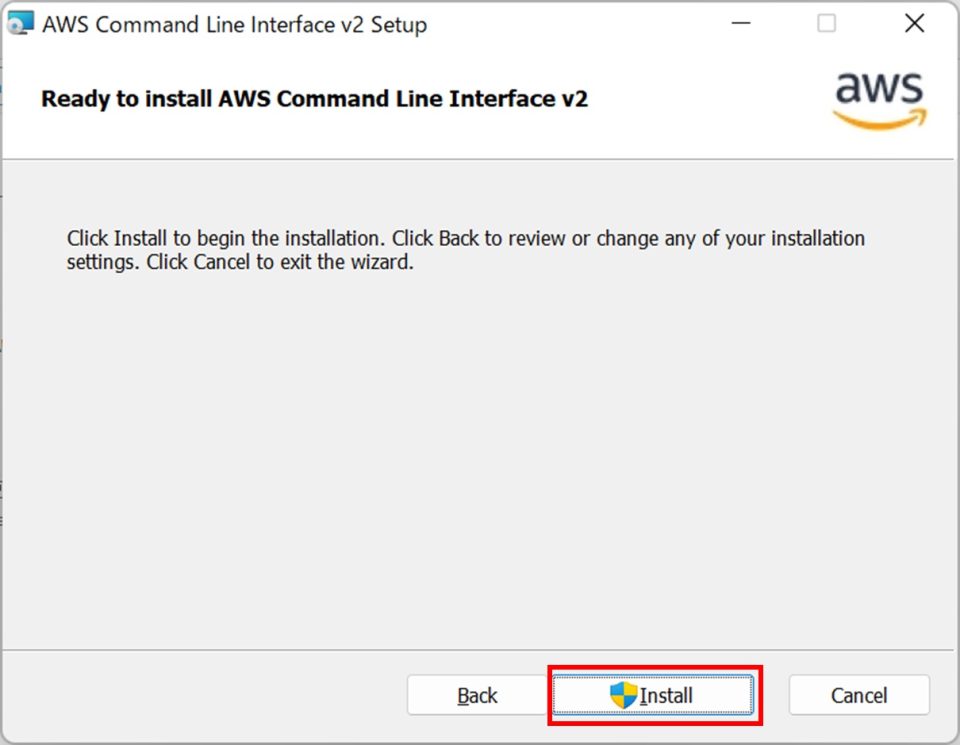Click the "AWS Command Line Interface v2 Setup" title
Viewport: 960px width, 745px height.
[234, 25]
